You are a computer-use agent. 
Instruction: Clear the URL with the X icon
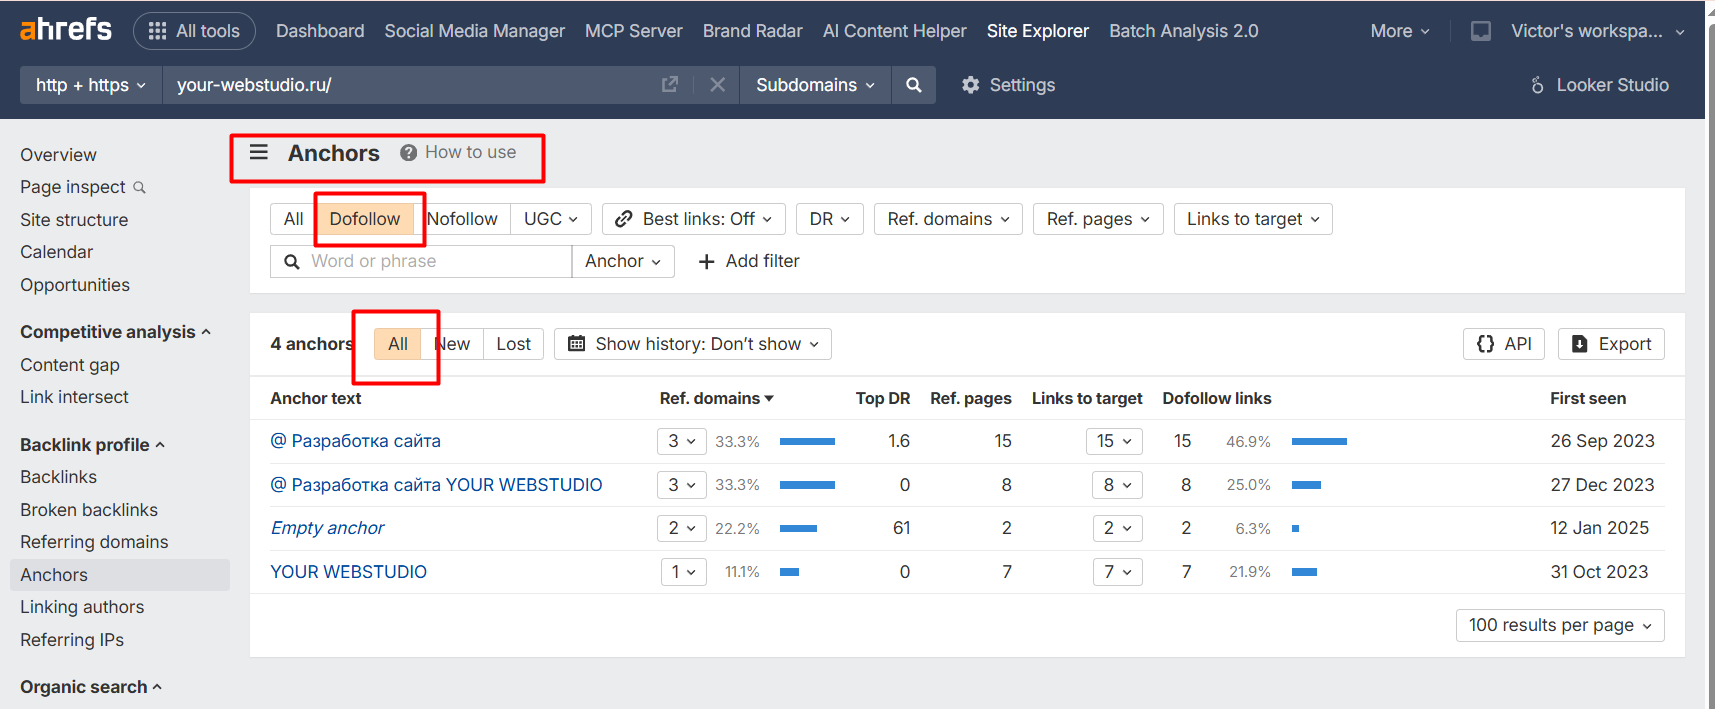pyautogui.click(x=717, y=85)
